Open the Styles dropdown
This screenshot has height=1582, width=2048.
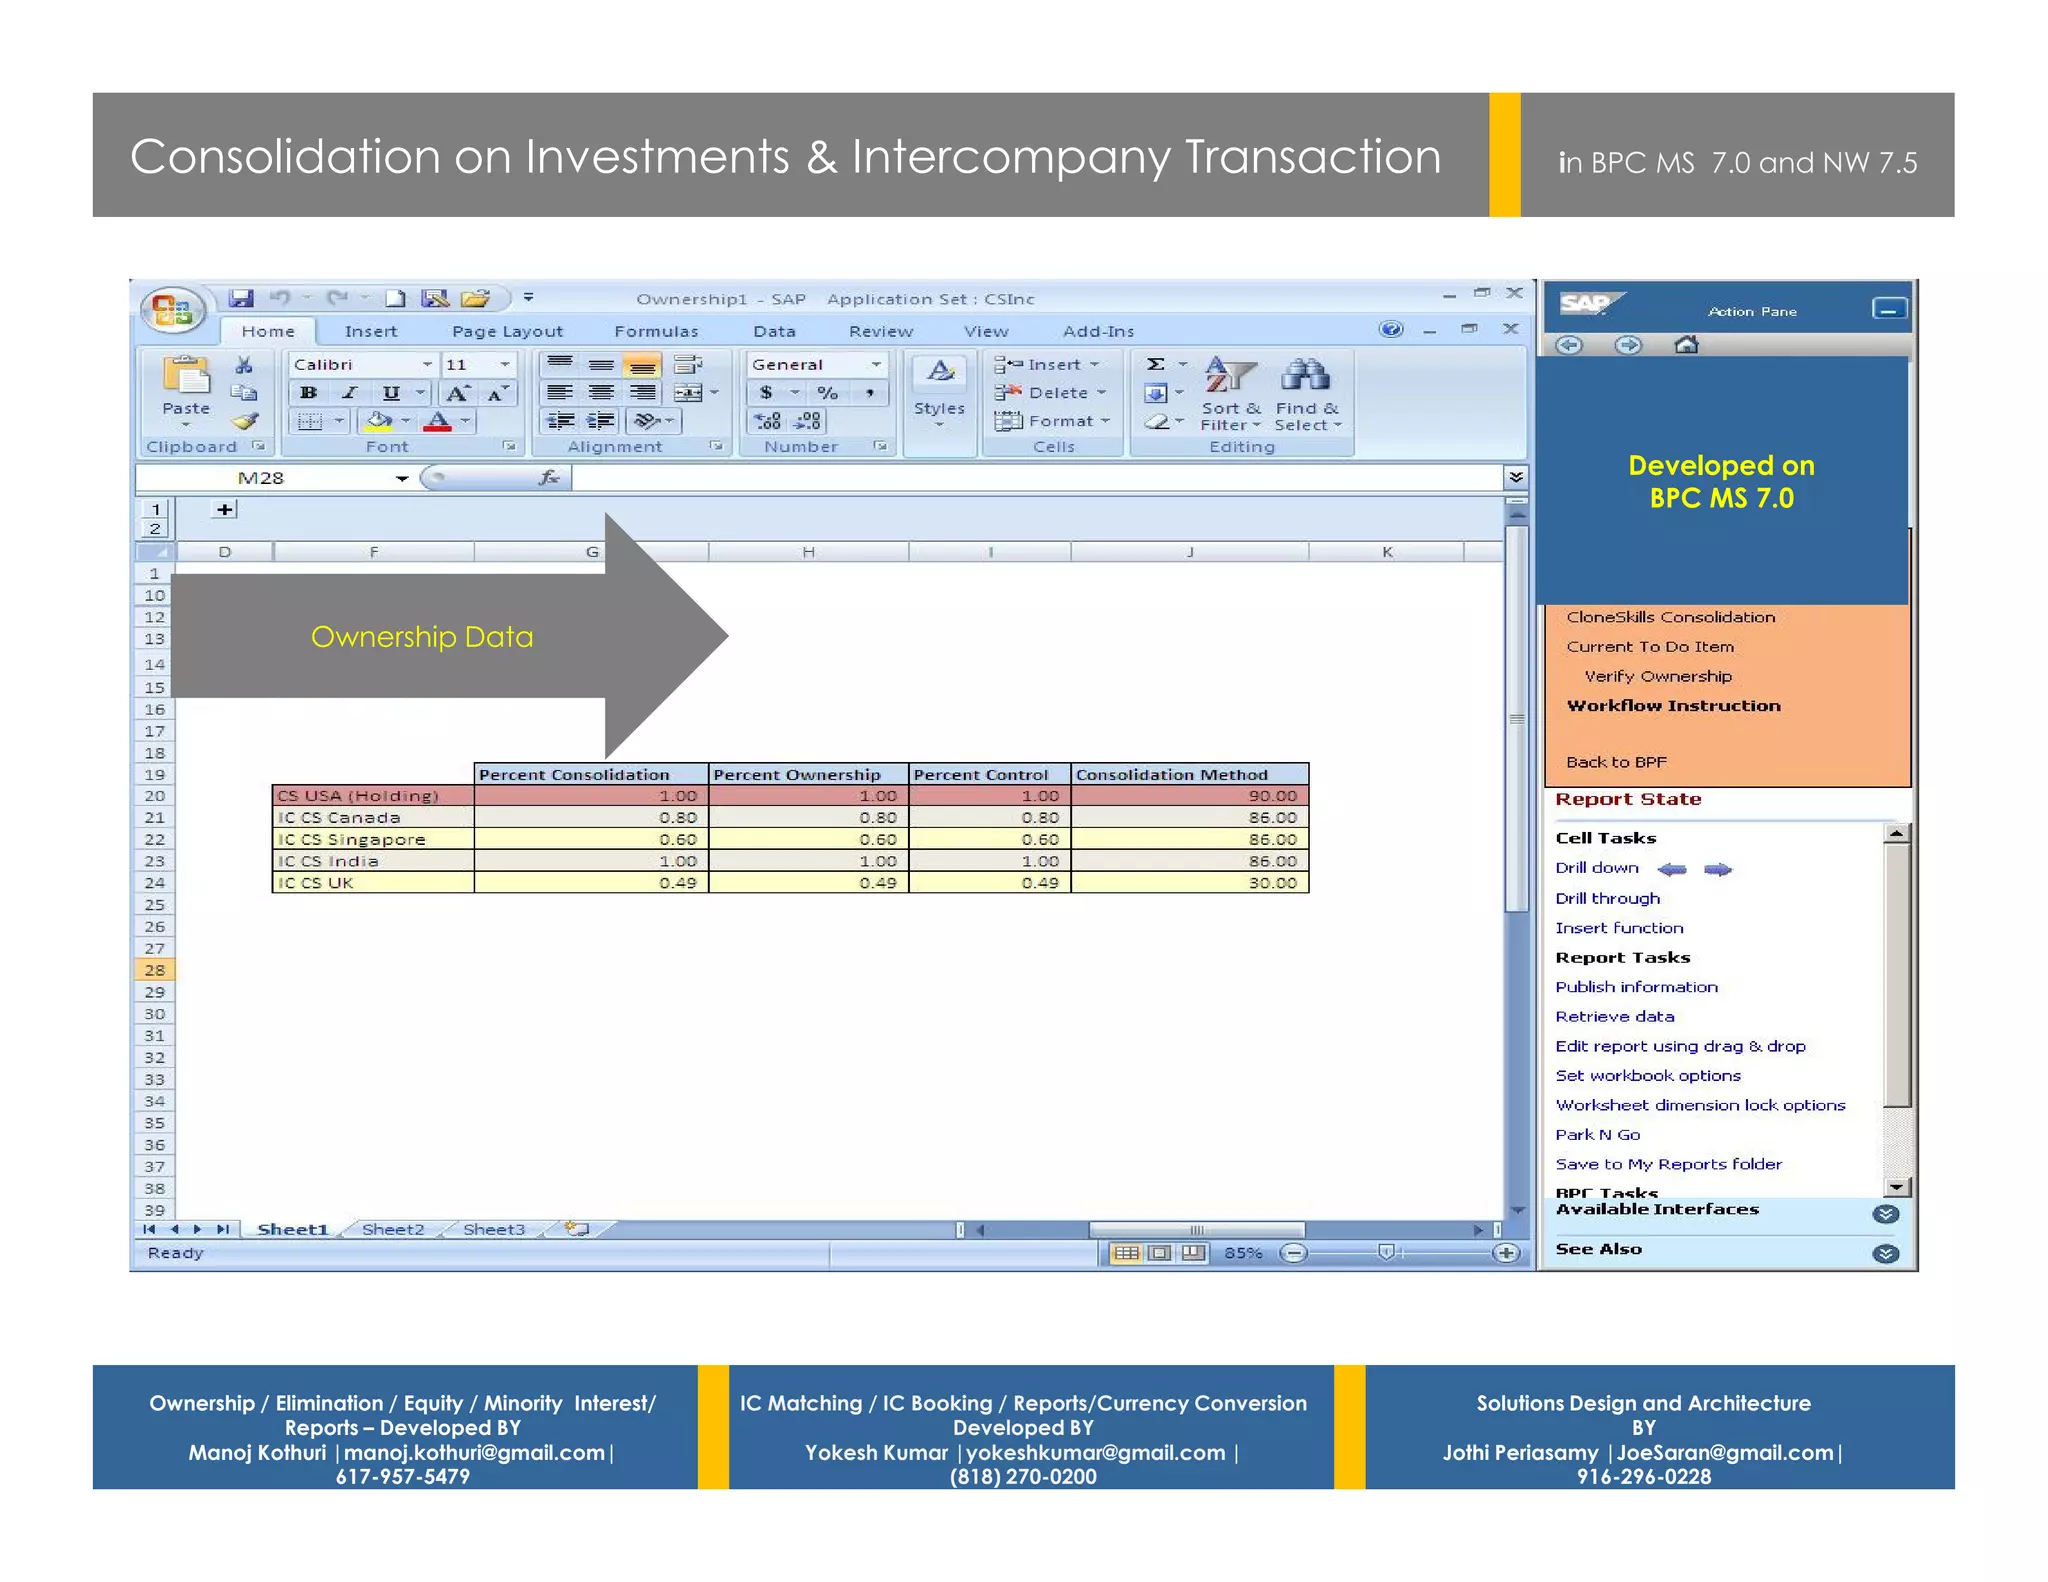939,394
